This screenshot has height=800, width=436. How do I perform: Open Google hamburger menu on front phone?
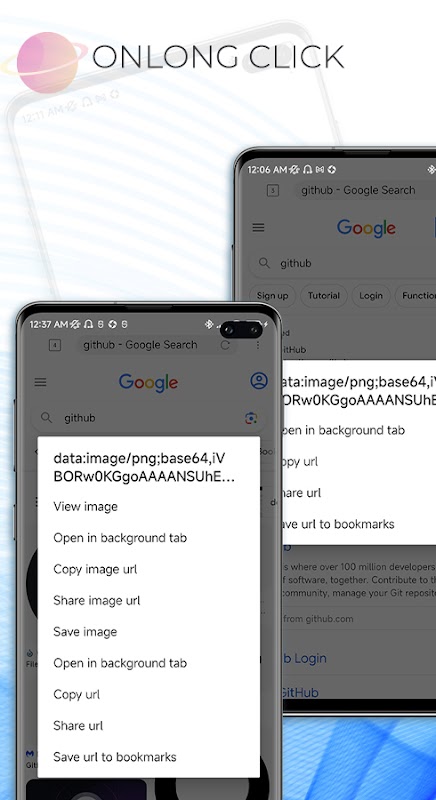[x=40, y=382]
